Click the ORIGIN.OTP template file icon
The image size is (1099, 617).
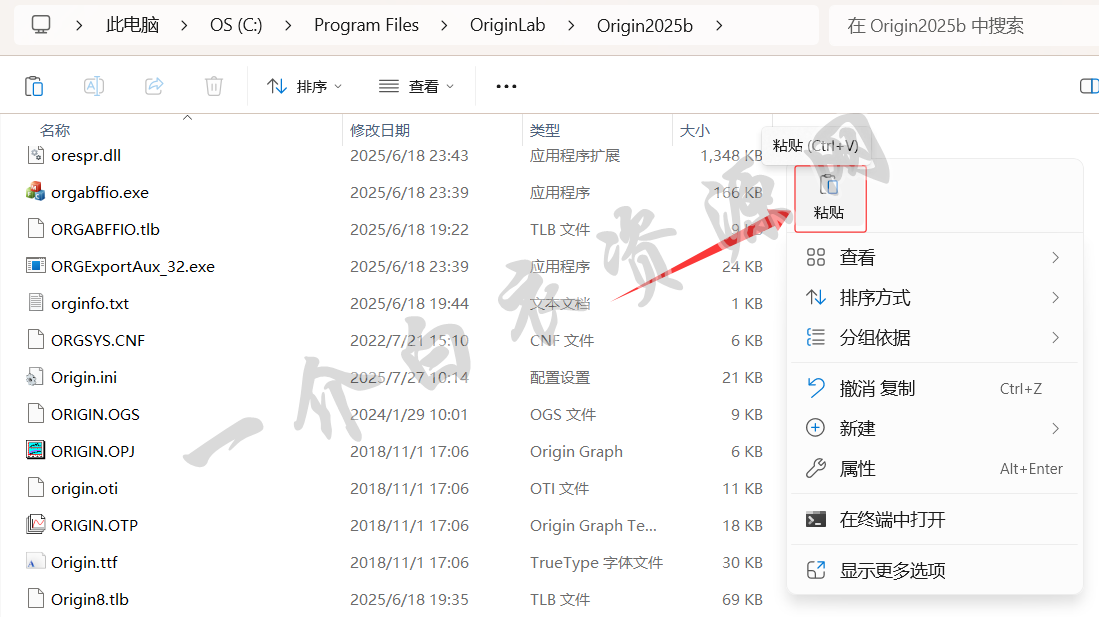click(x=35, y=524)
